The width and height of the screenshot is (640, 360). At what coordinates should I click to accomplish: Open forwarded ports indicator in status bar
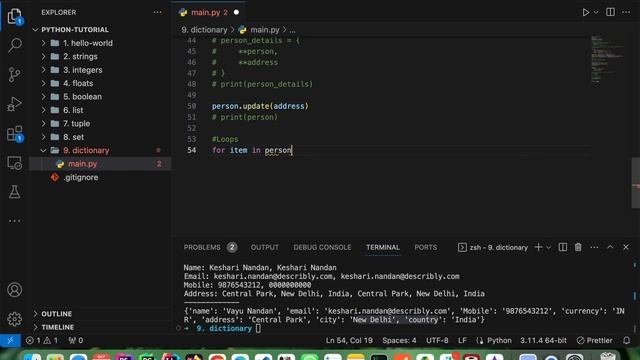(76, 340)
